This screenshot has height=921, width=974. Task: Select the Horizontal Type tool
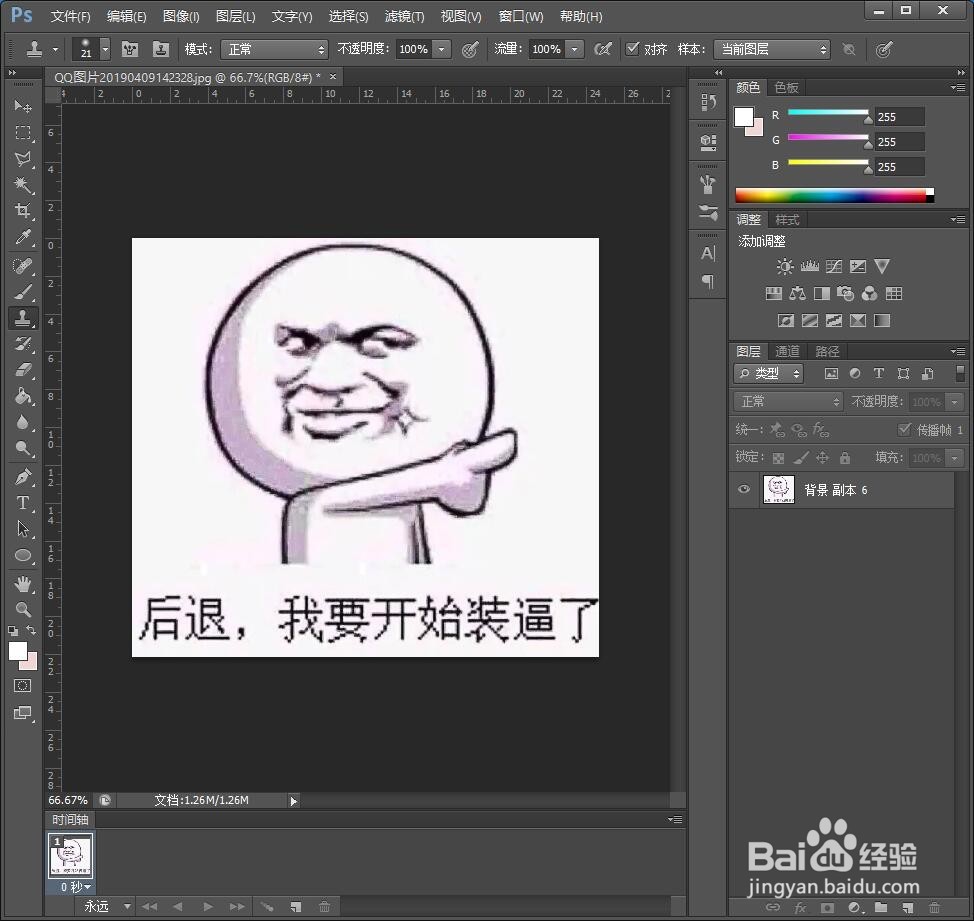pos(24,503)
